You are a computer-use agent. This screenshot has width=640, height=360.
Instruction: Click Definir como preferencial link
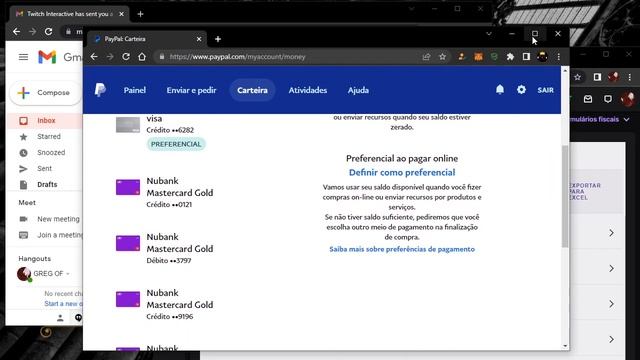[402, 172]
